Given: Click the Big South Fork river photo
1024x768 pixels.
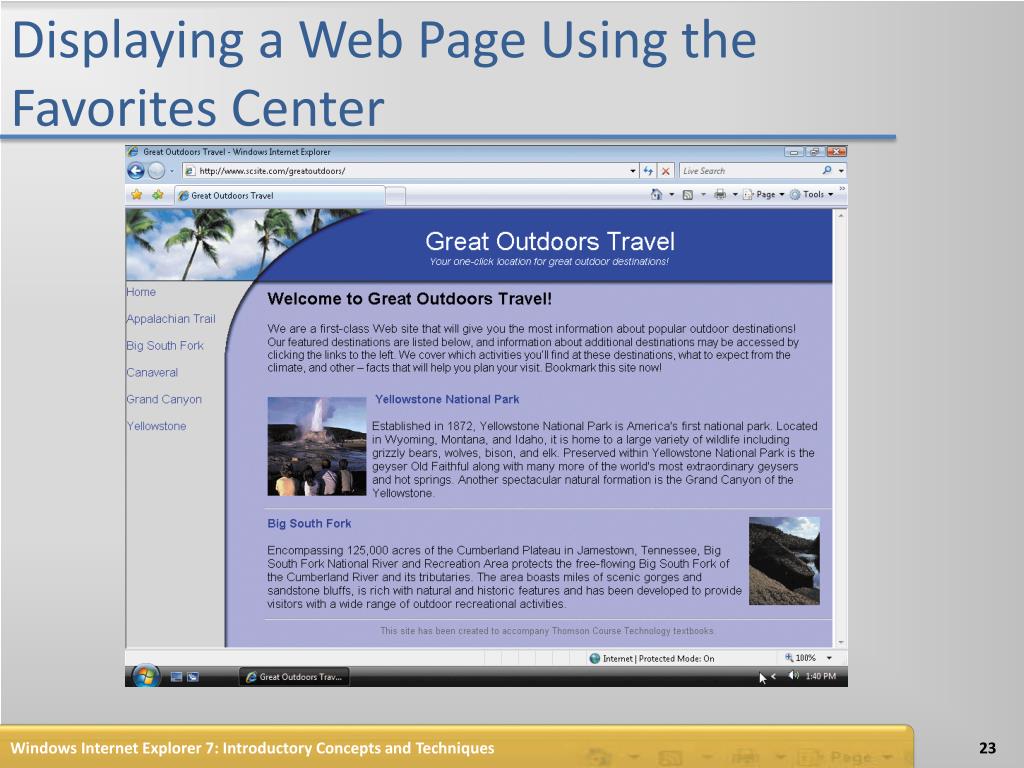Looking at the screenshot, I should click(x=784, y=560).
